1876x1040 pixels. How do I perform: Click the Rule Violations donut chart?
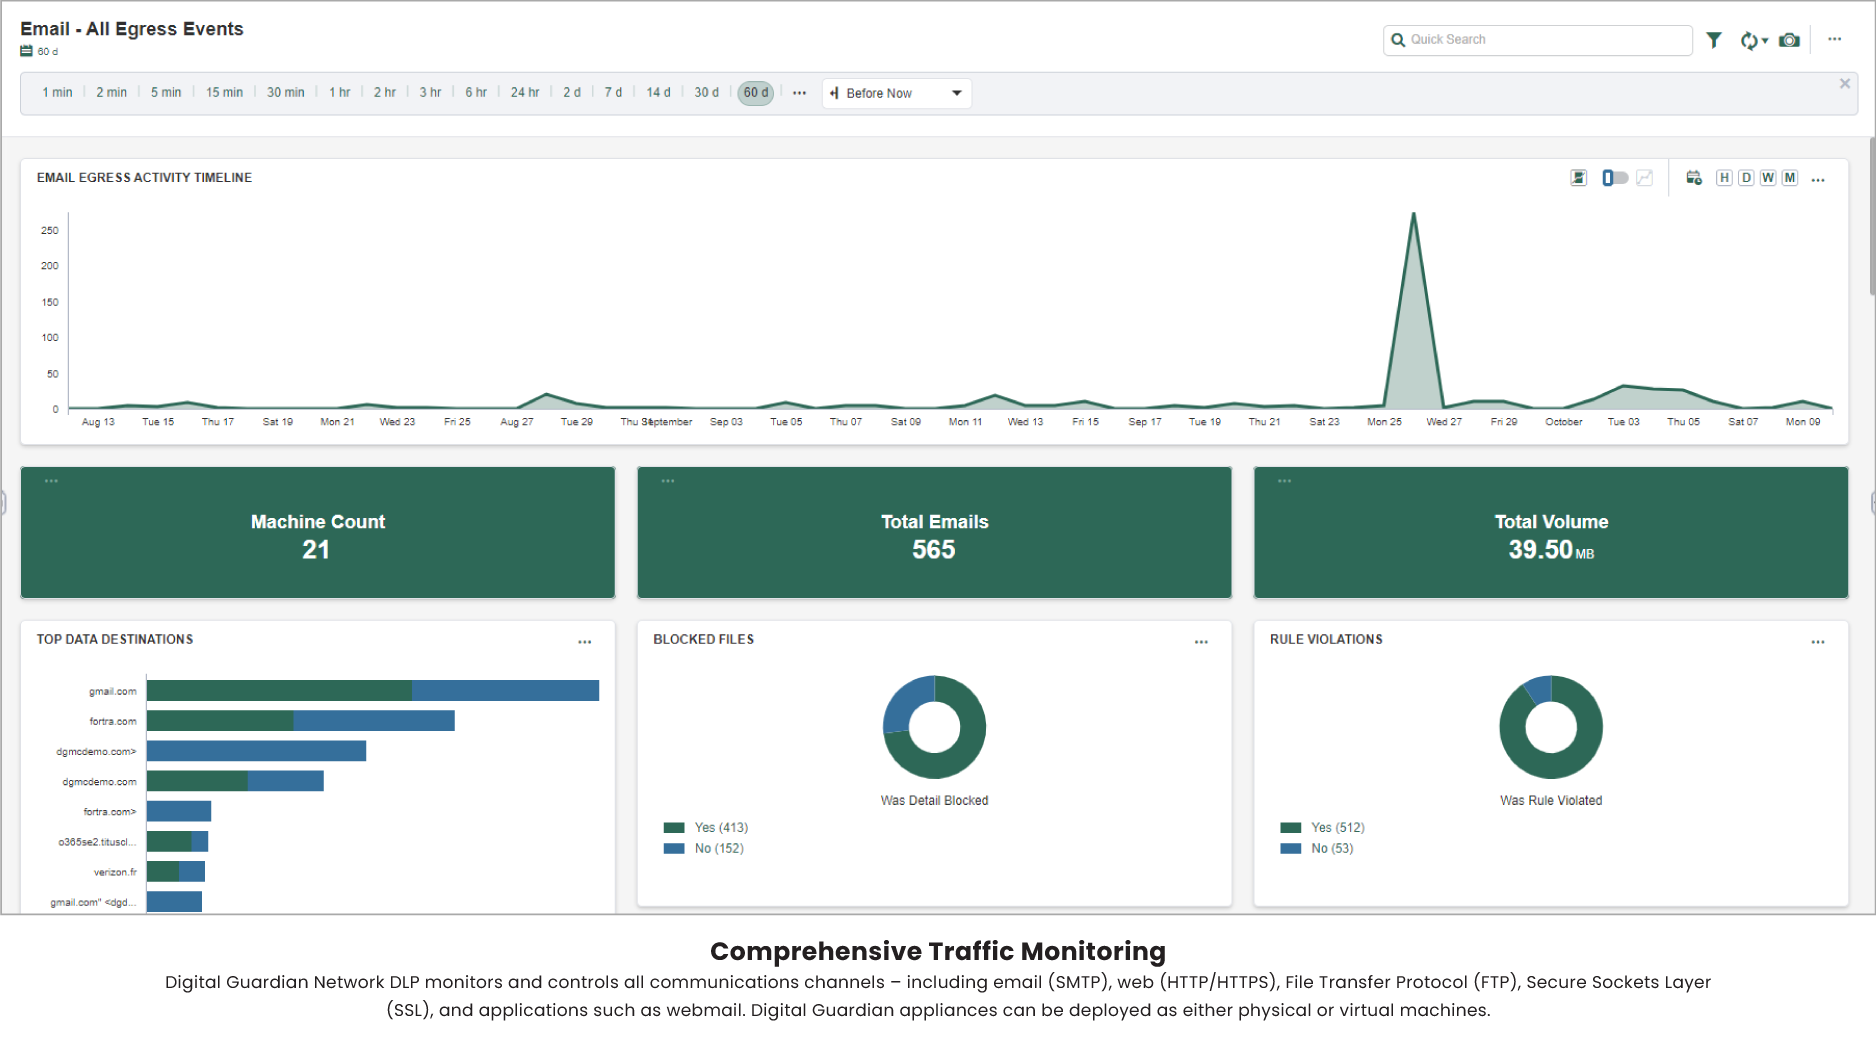(x=1551, y=727)
